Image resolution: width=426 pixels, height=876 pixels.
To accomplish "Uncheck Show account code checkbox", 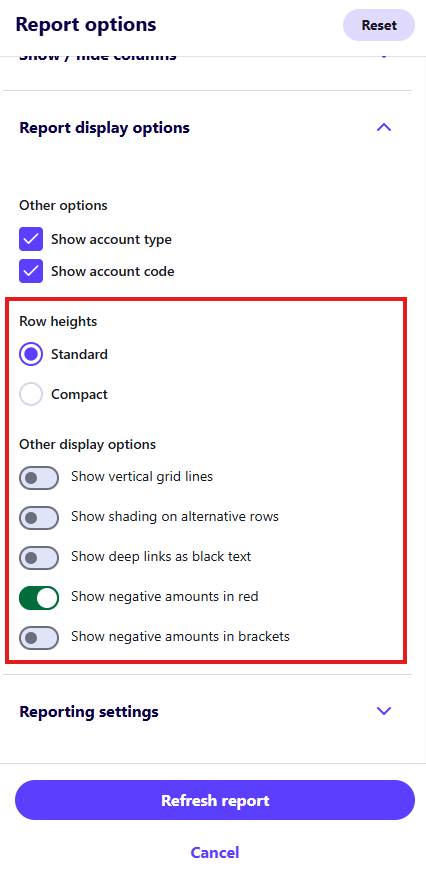I will point(31,271).
